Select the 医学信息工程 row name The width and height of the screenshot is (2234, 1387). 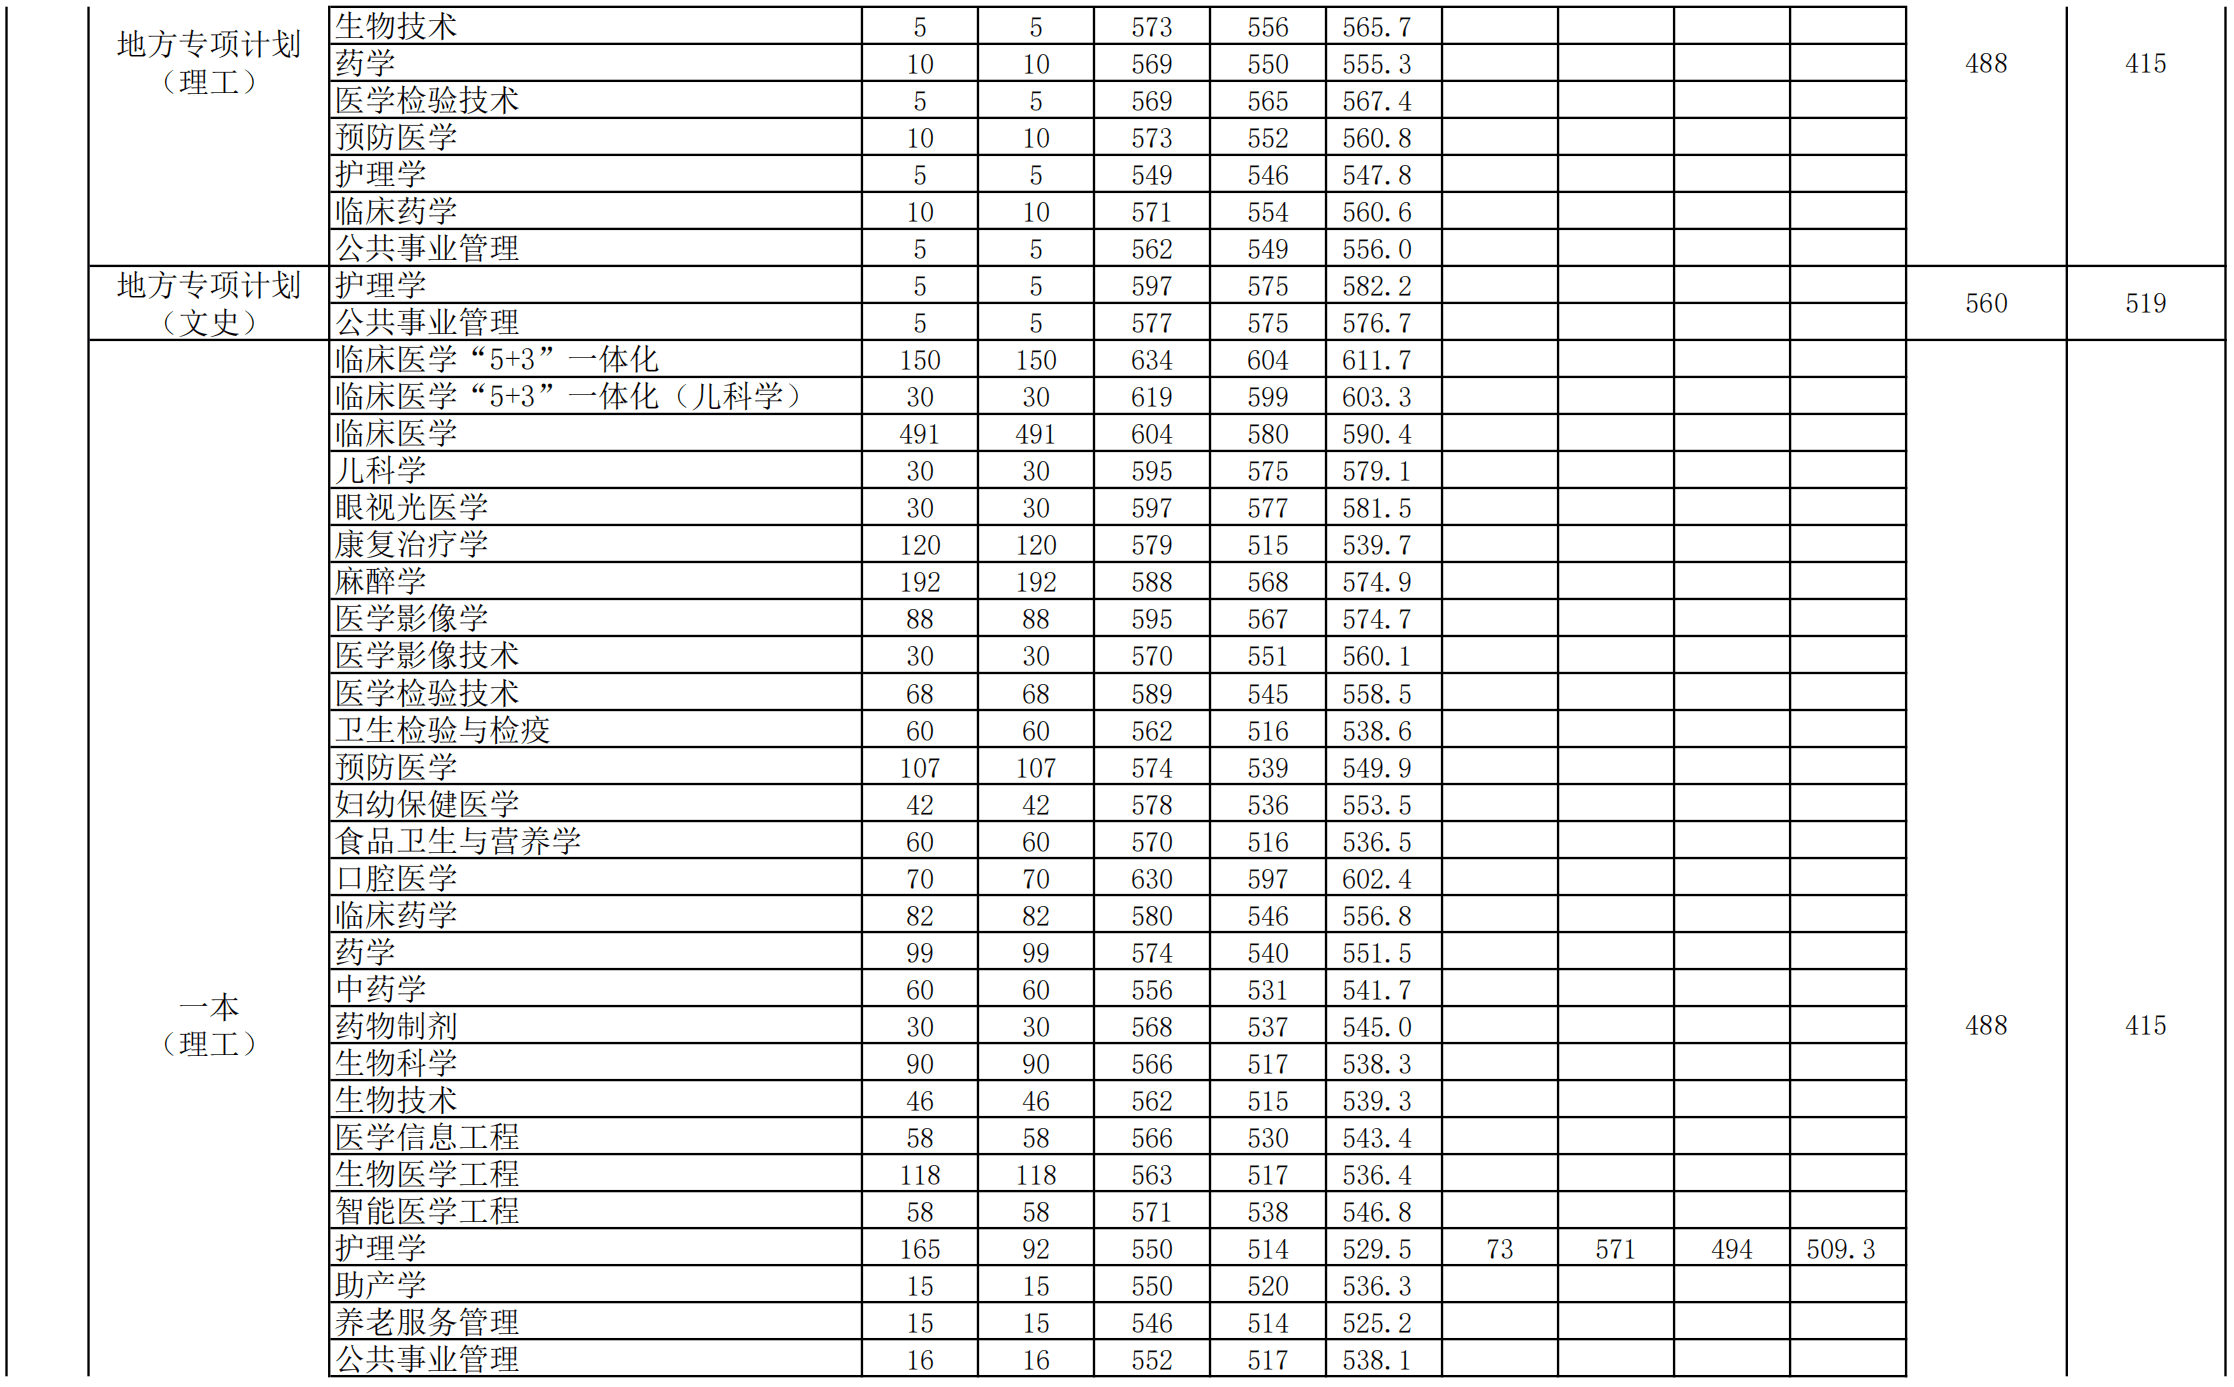427,1137
